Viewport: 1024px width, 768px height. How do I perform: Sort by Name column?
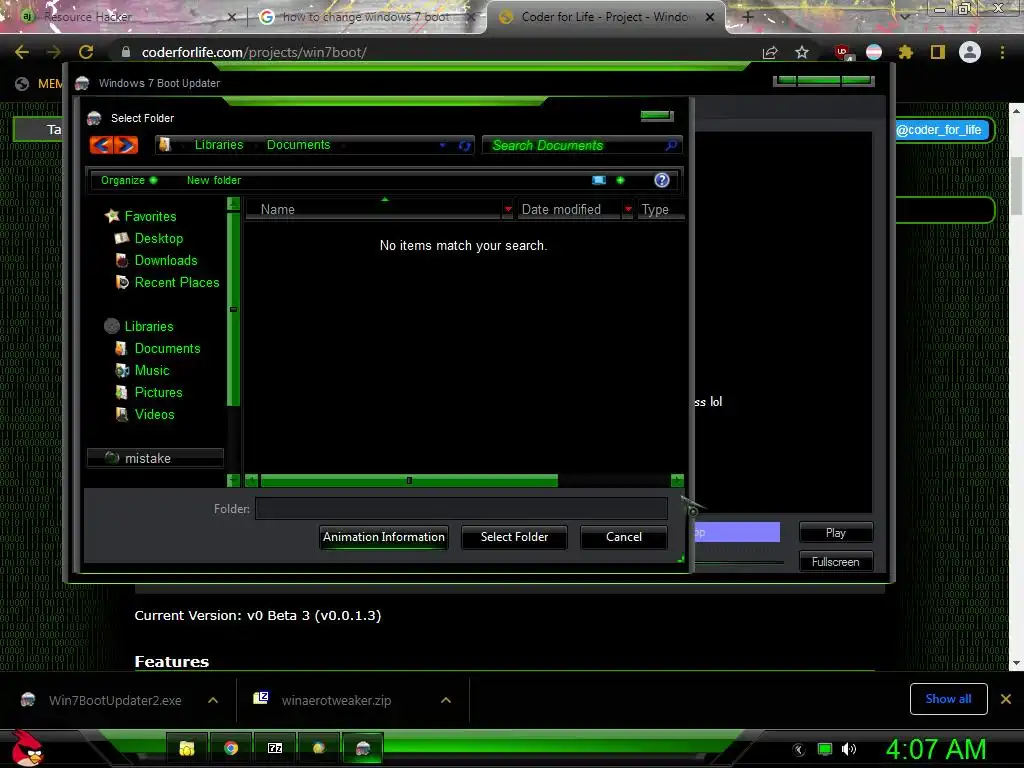click(x=374, y=210)
